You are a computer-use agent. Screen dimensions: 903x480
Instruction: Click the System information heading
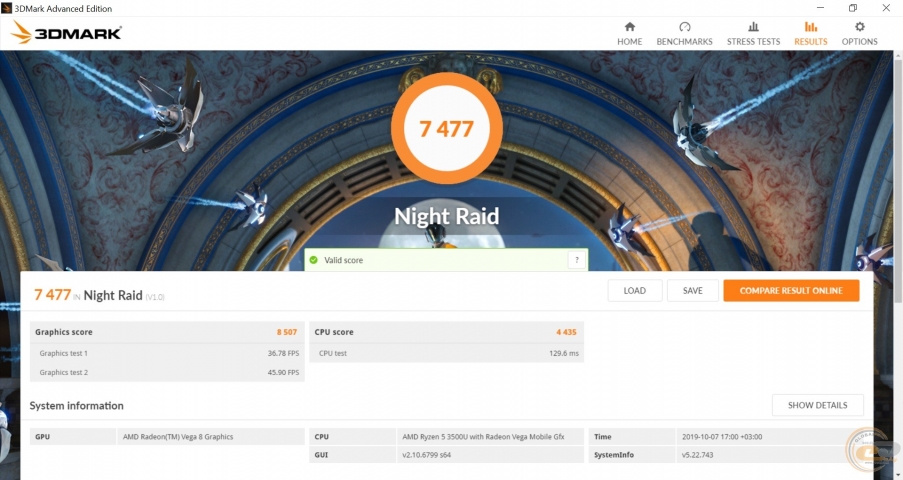click(77, 406)
